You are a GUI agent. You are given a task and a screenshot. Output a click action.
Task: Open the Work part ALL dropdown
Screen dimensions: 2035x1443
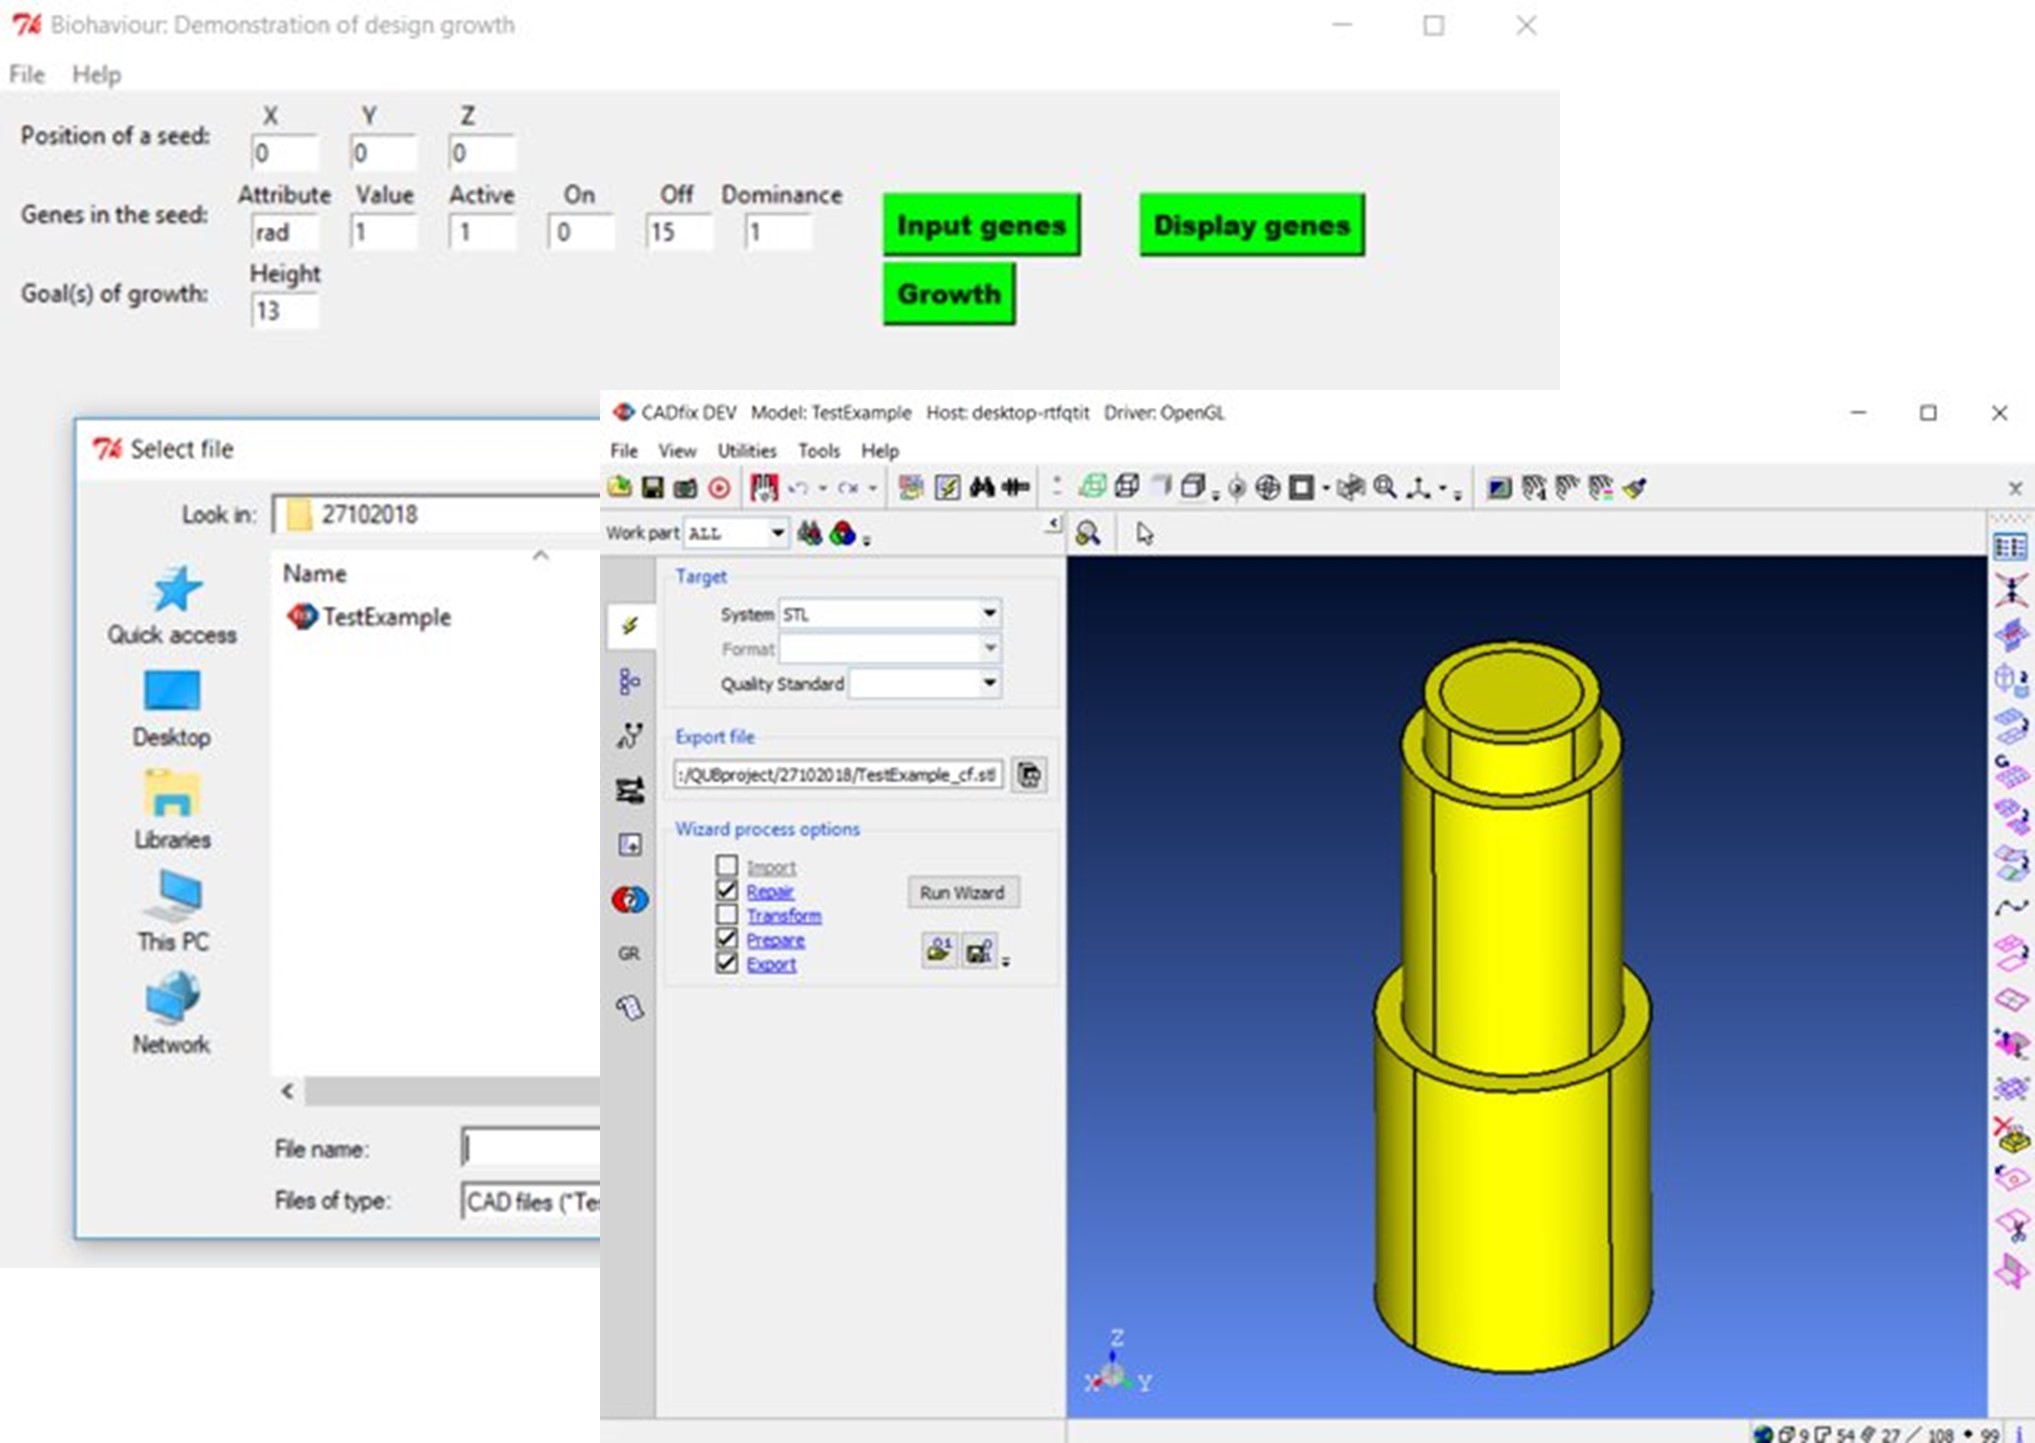pyautogui.click(x=776, y=533)
